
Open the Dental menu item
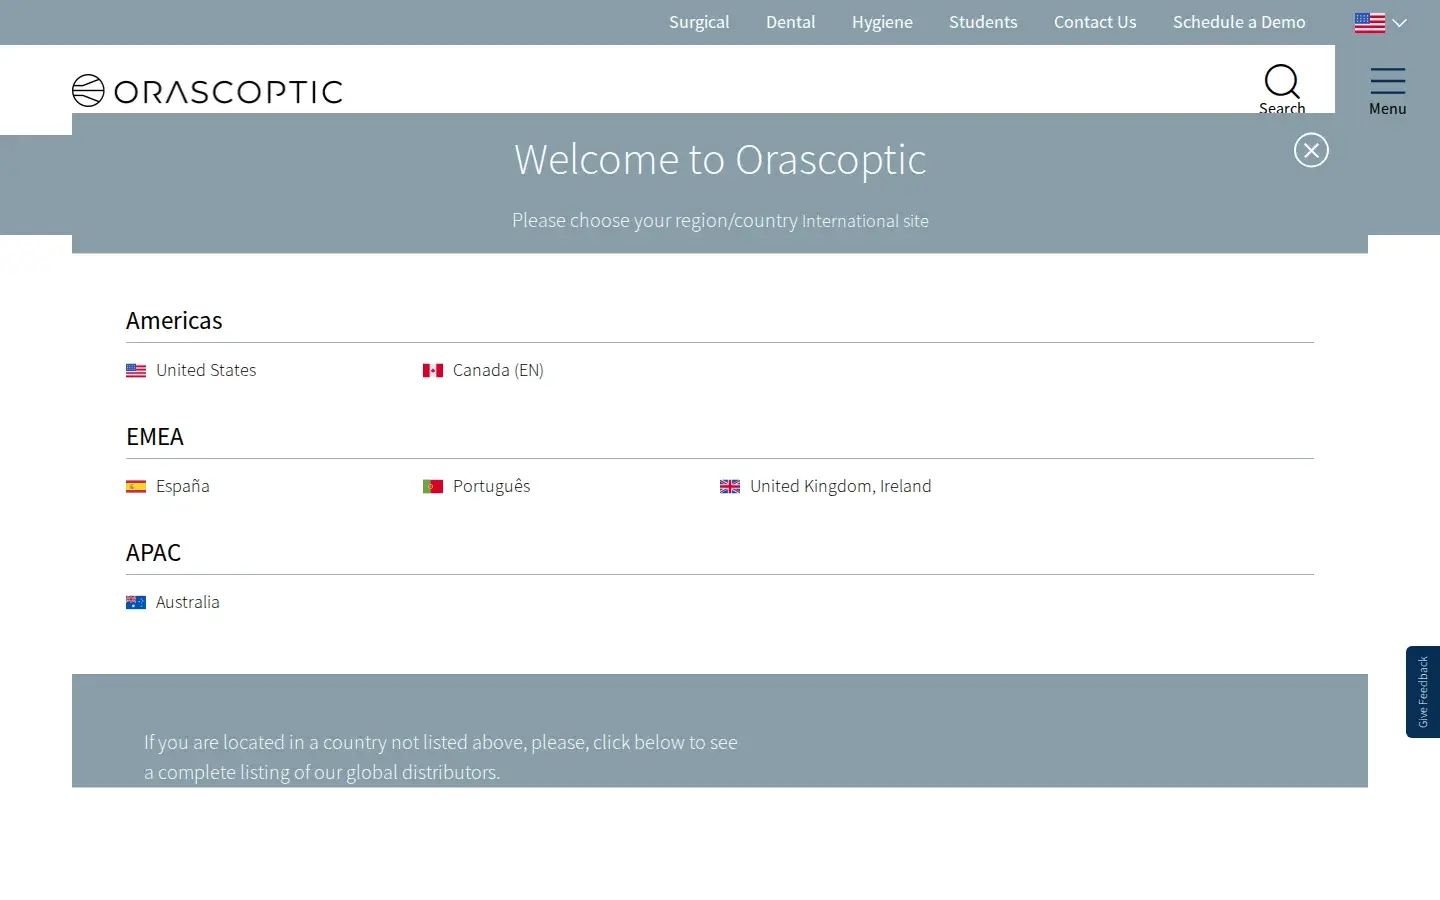tap(791, 22)
